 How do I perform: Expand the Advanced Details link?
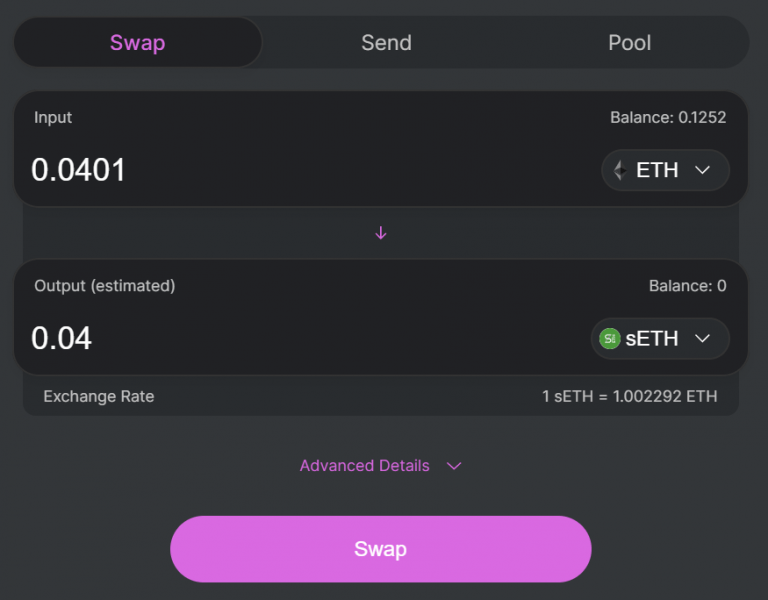(x=365, y=466)
